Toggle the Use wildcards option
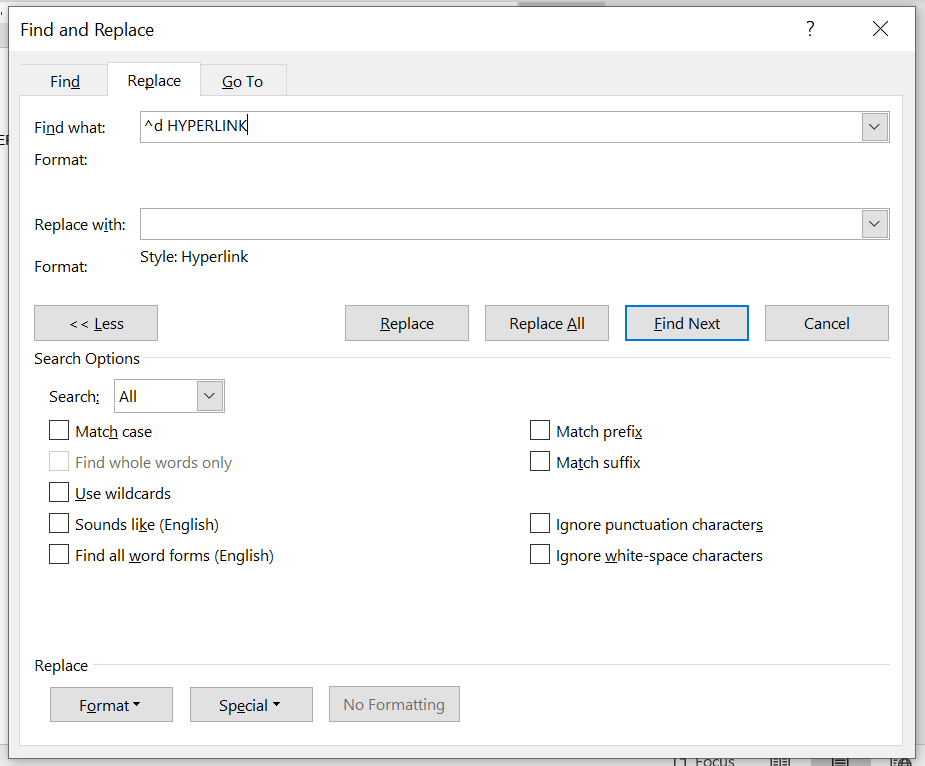This screenshot has width=925, height=766. (x=59, y=493)
